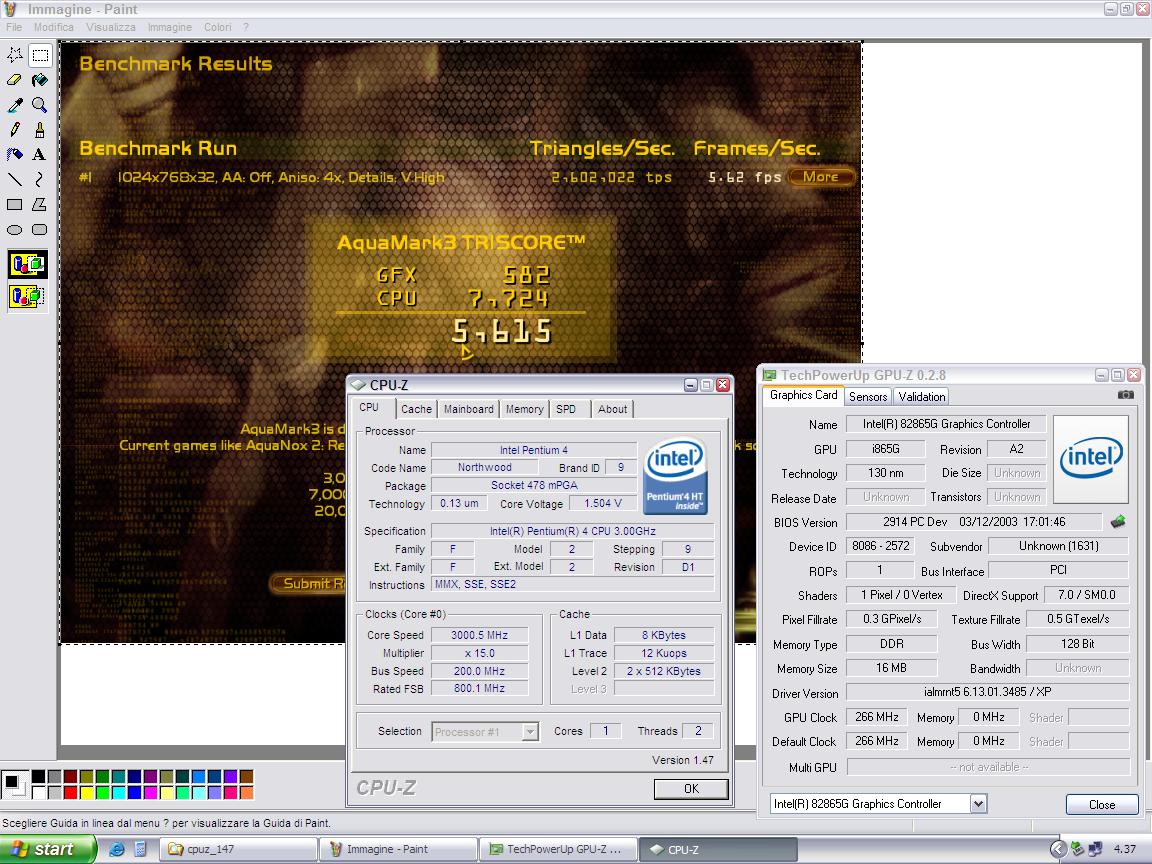Viewport: 1152px width, 864px height.
Task: Click the Driver Version field in GPU-Z
Action: tap(987, 692)
